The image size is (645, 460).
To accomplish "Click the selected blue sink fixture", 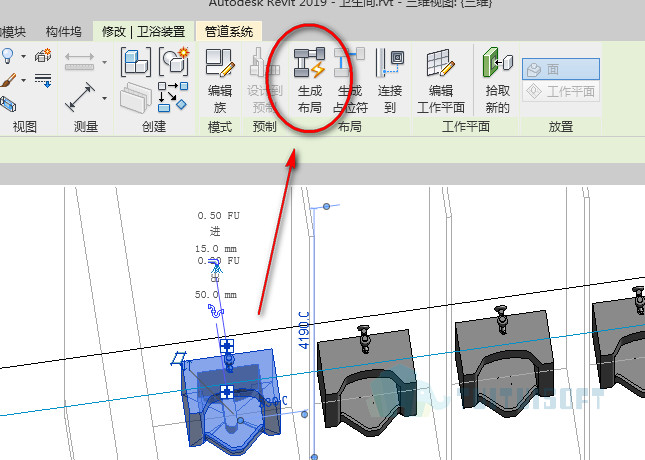I will pos(230,401).
